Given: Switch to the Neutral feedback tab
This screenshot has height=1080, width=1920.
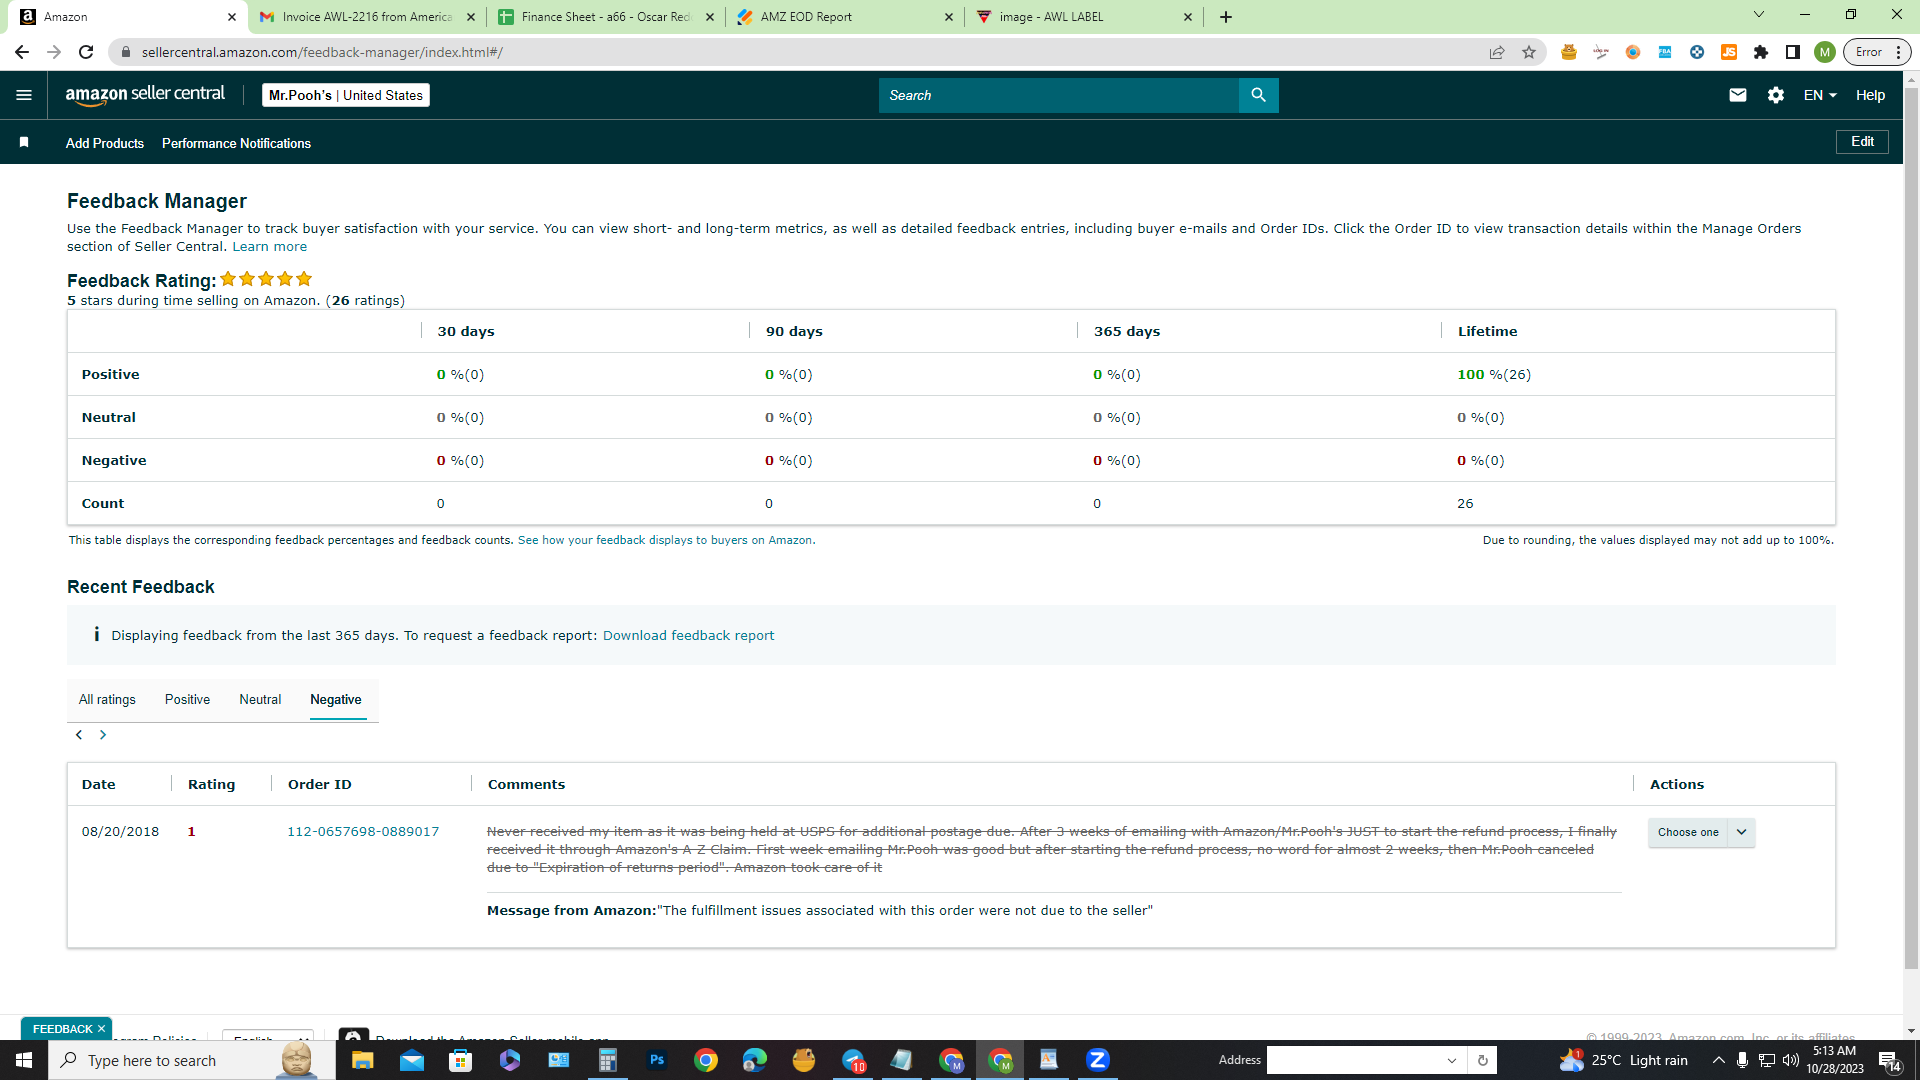Looking at the screenshot, I should pos(260,700).
